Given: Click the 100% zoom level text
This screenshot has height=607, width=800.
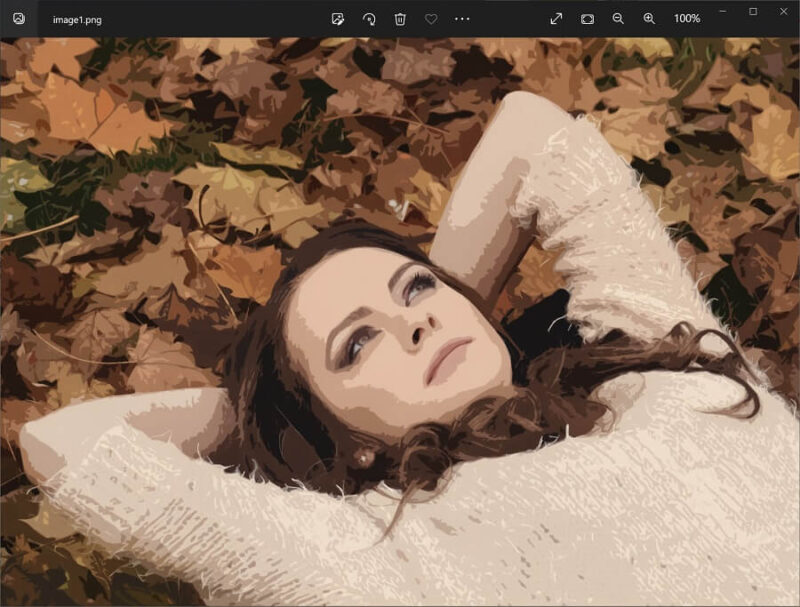Looking at the screenshot, I should pos(687,19).
